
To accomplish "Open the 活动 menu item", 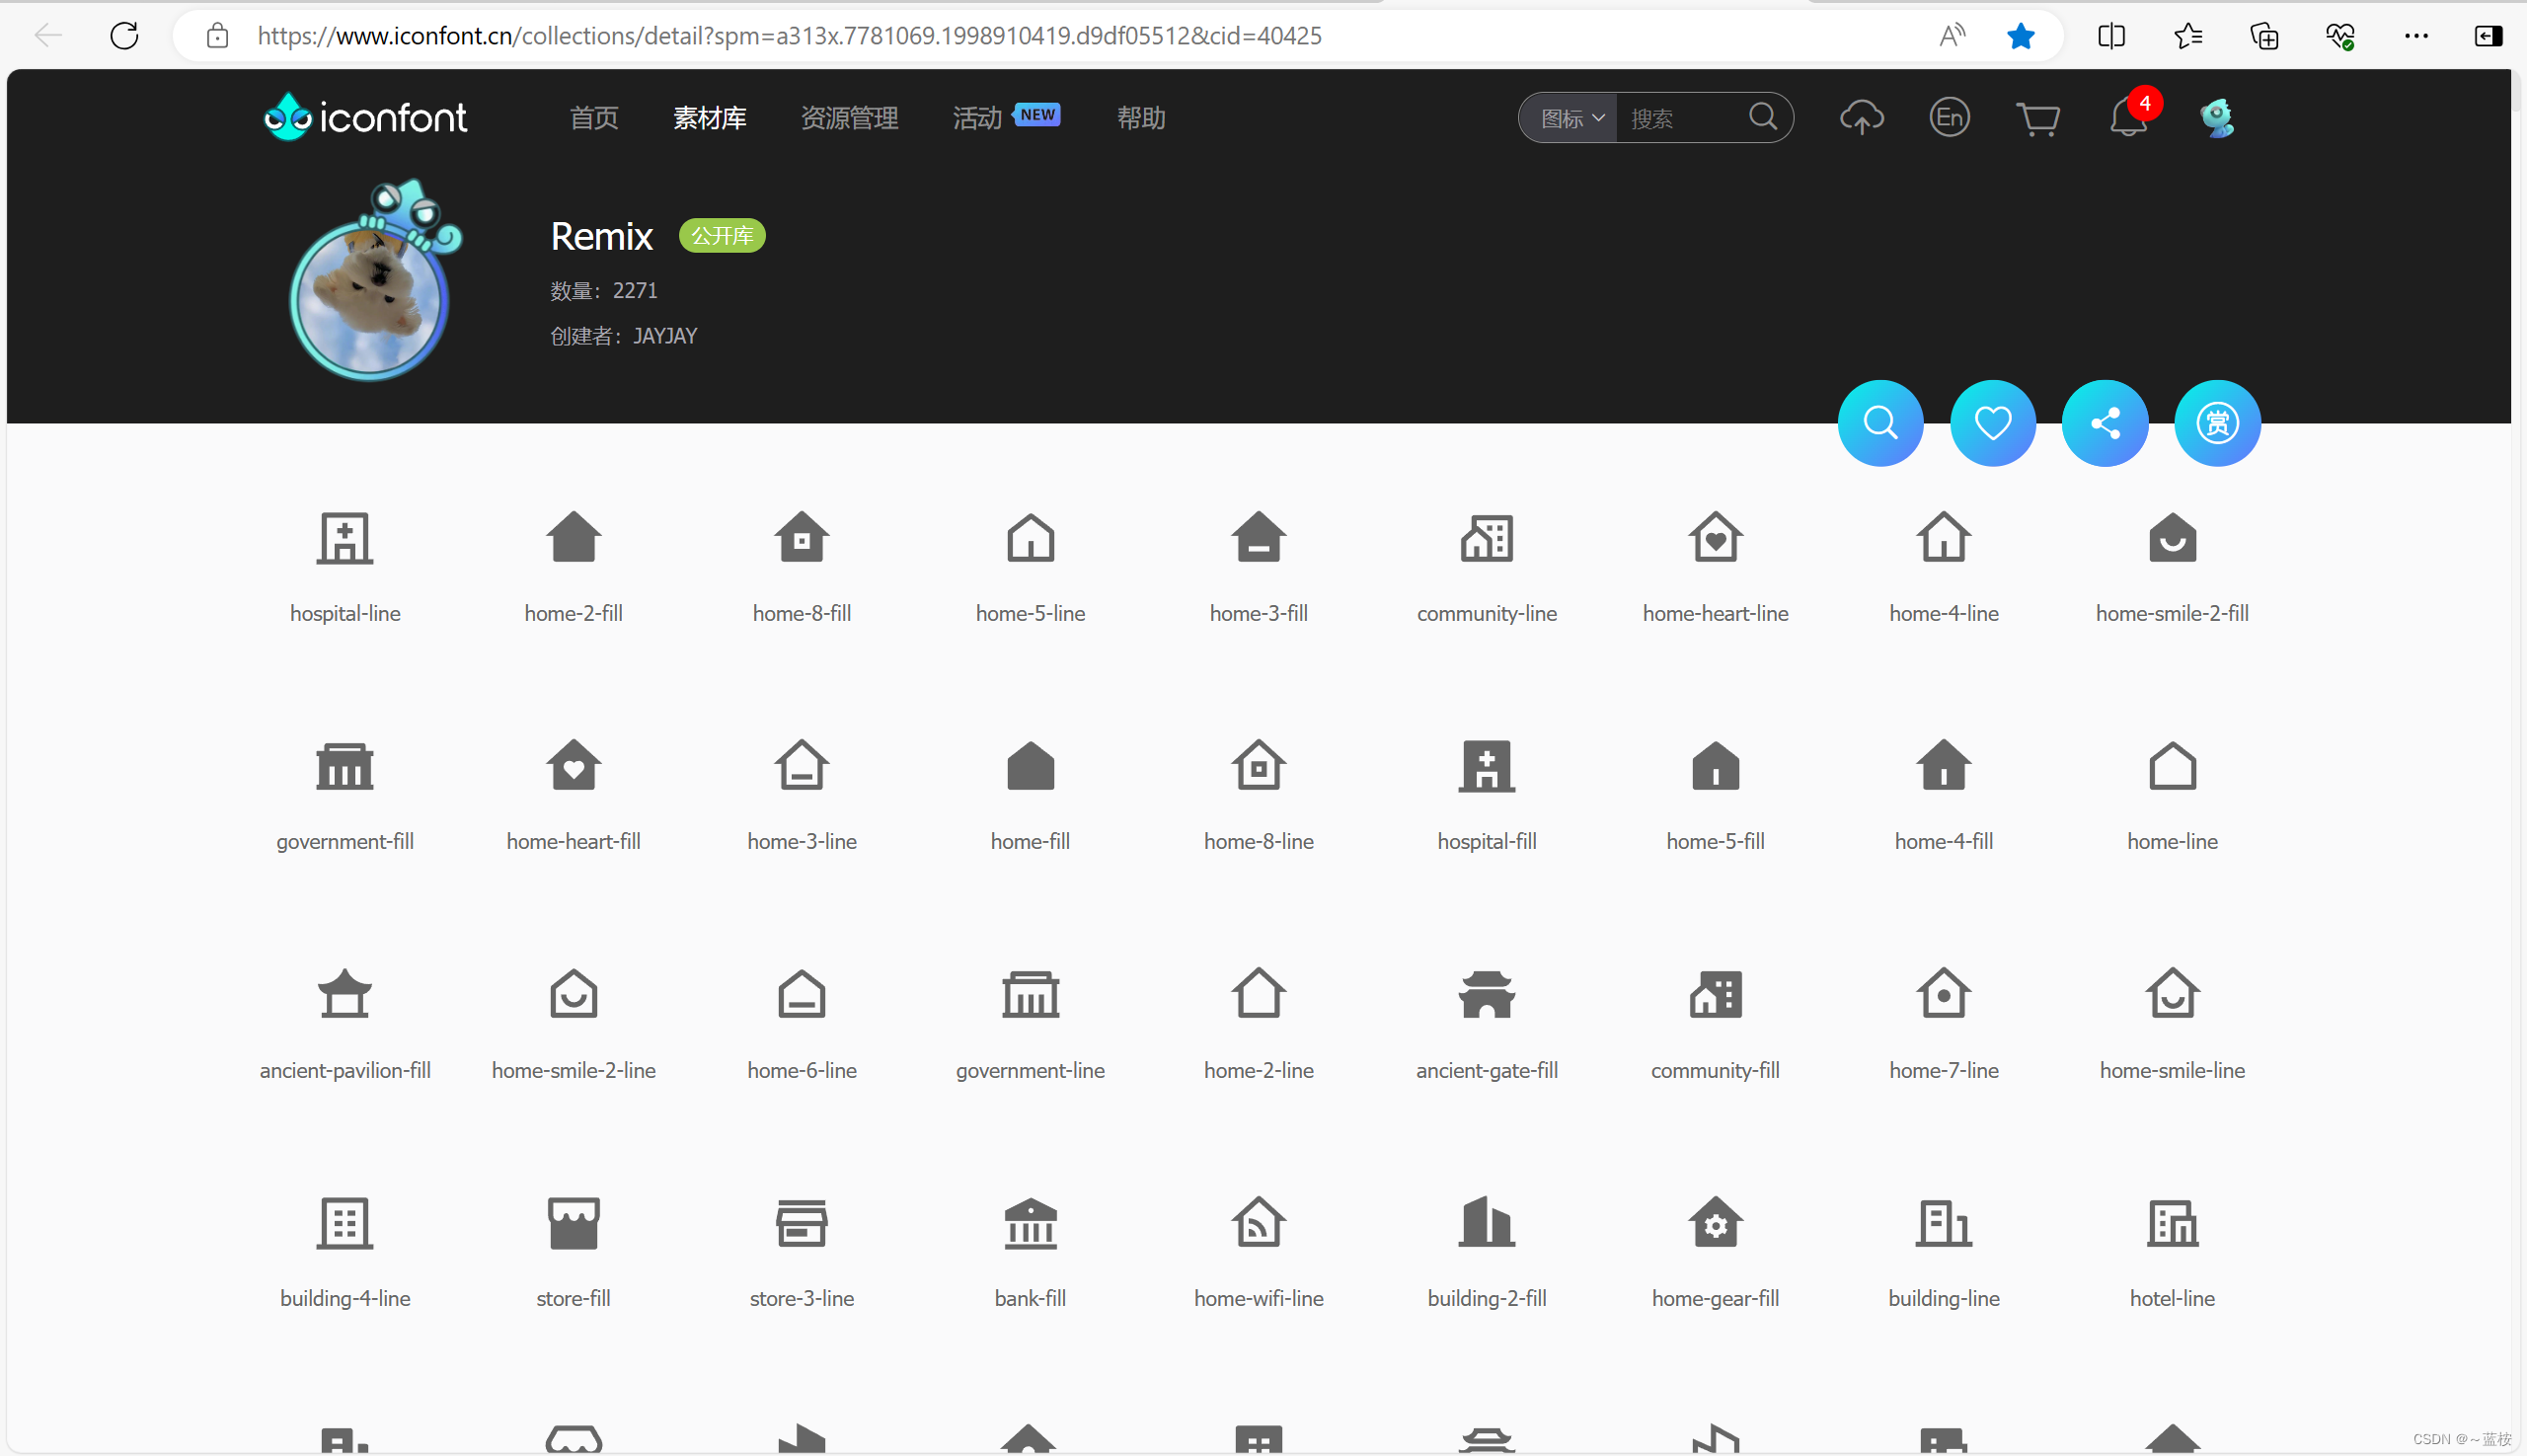I will [x=977, y=118].
